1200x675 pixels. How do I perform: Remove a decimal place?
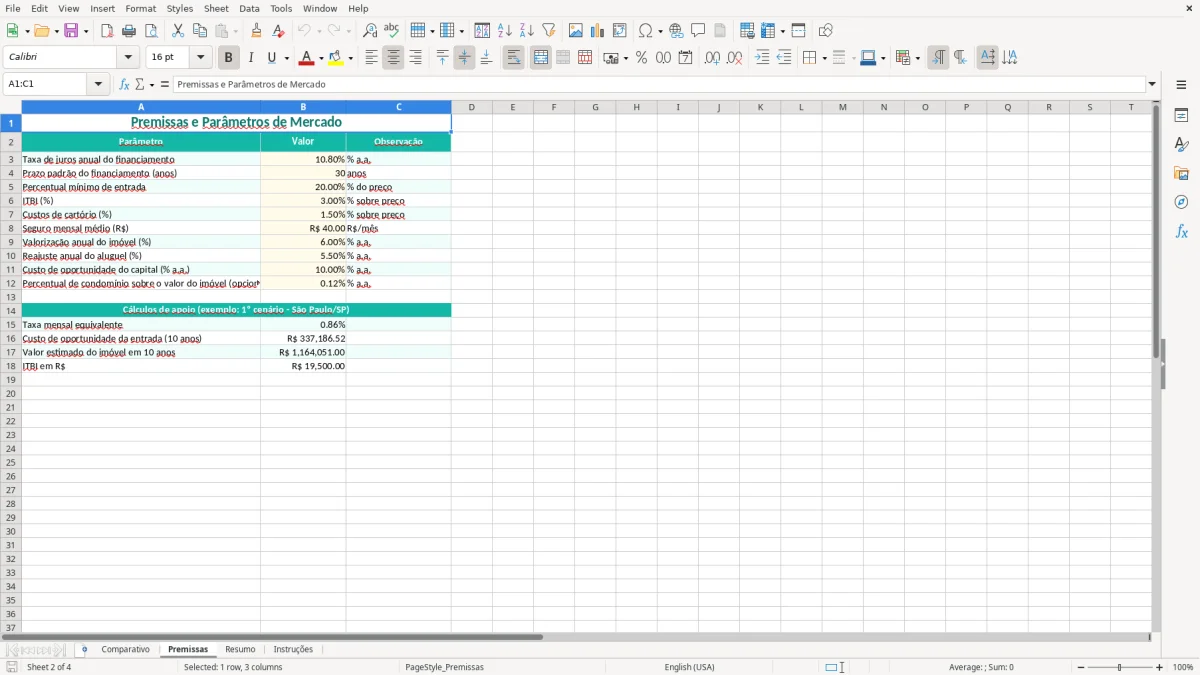tap(735, 58)
